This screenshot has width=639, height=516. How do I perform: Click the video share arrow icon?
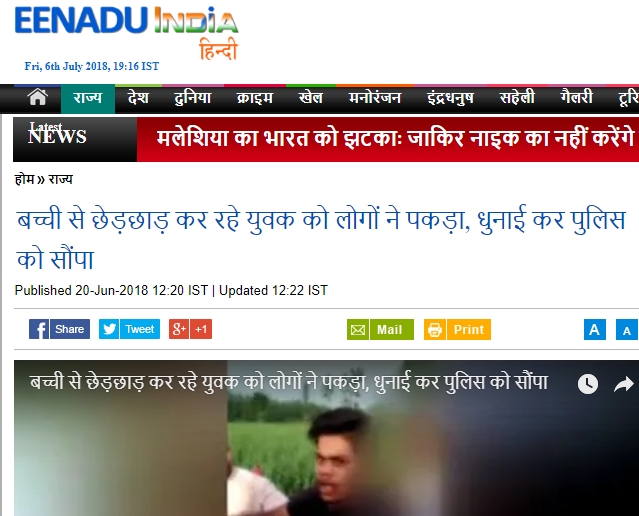click(x=624, y=384)
